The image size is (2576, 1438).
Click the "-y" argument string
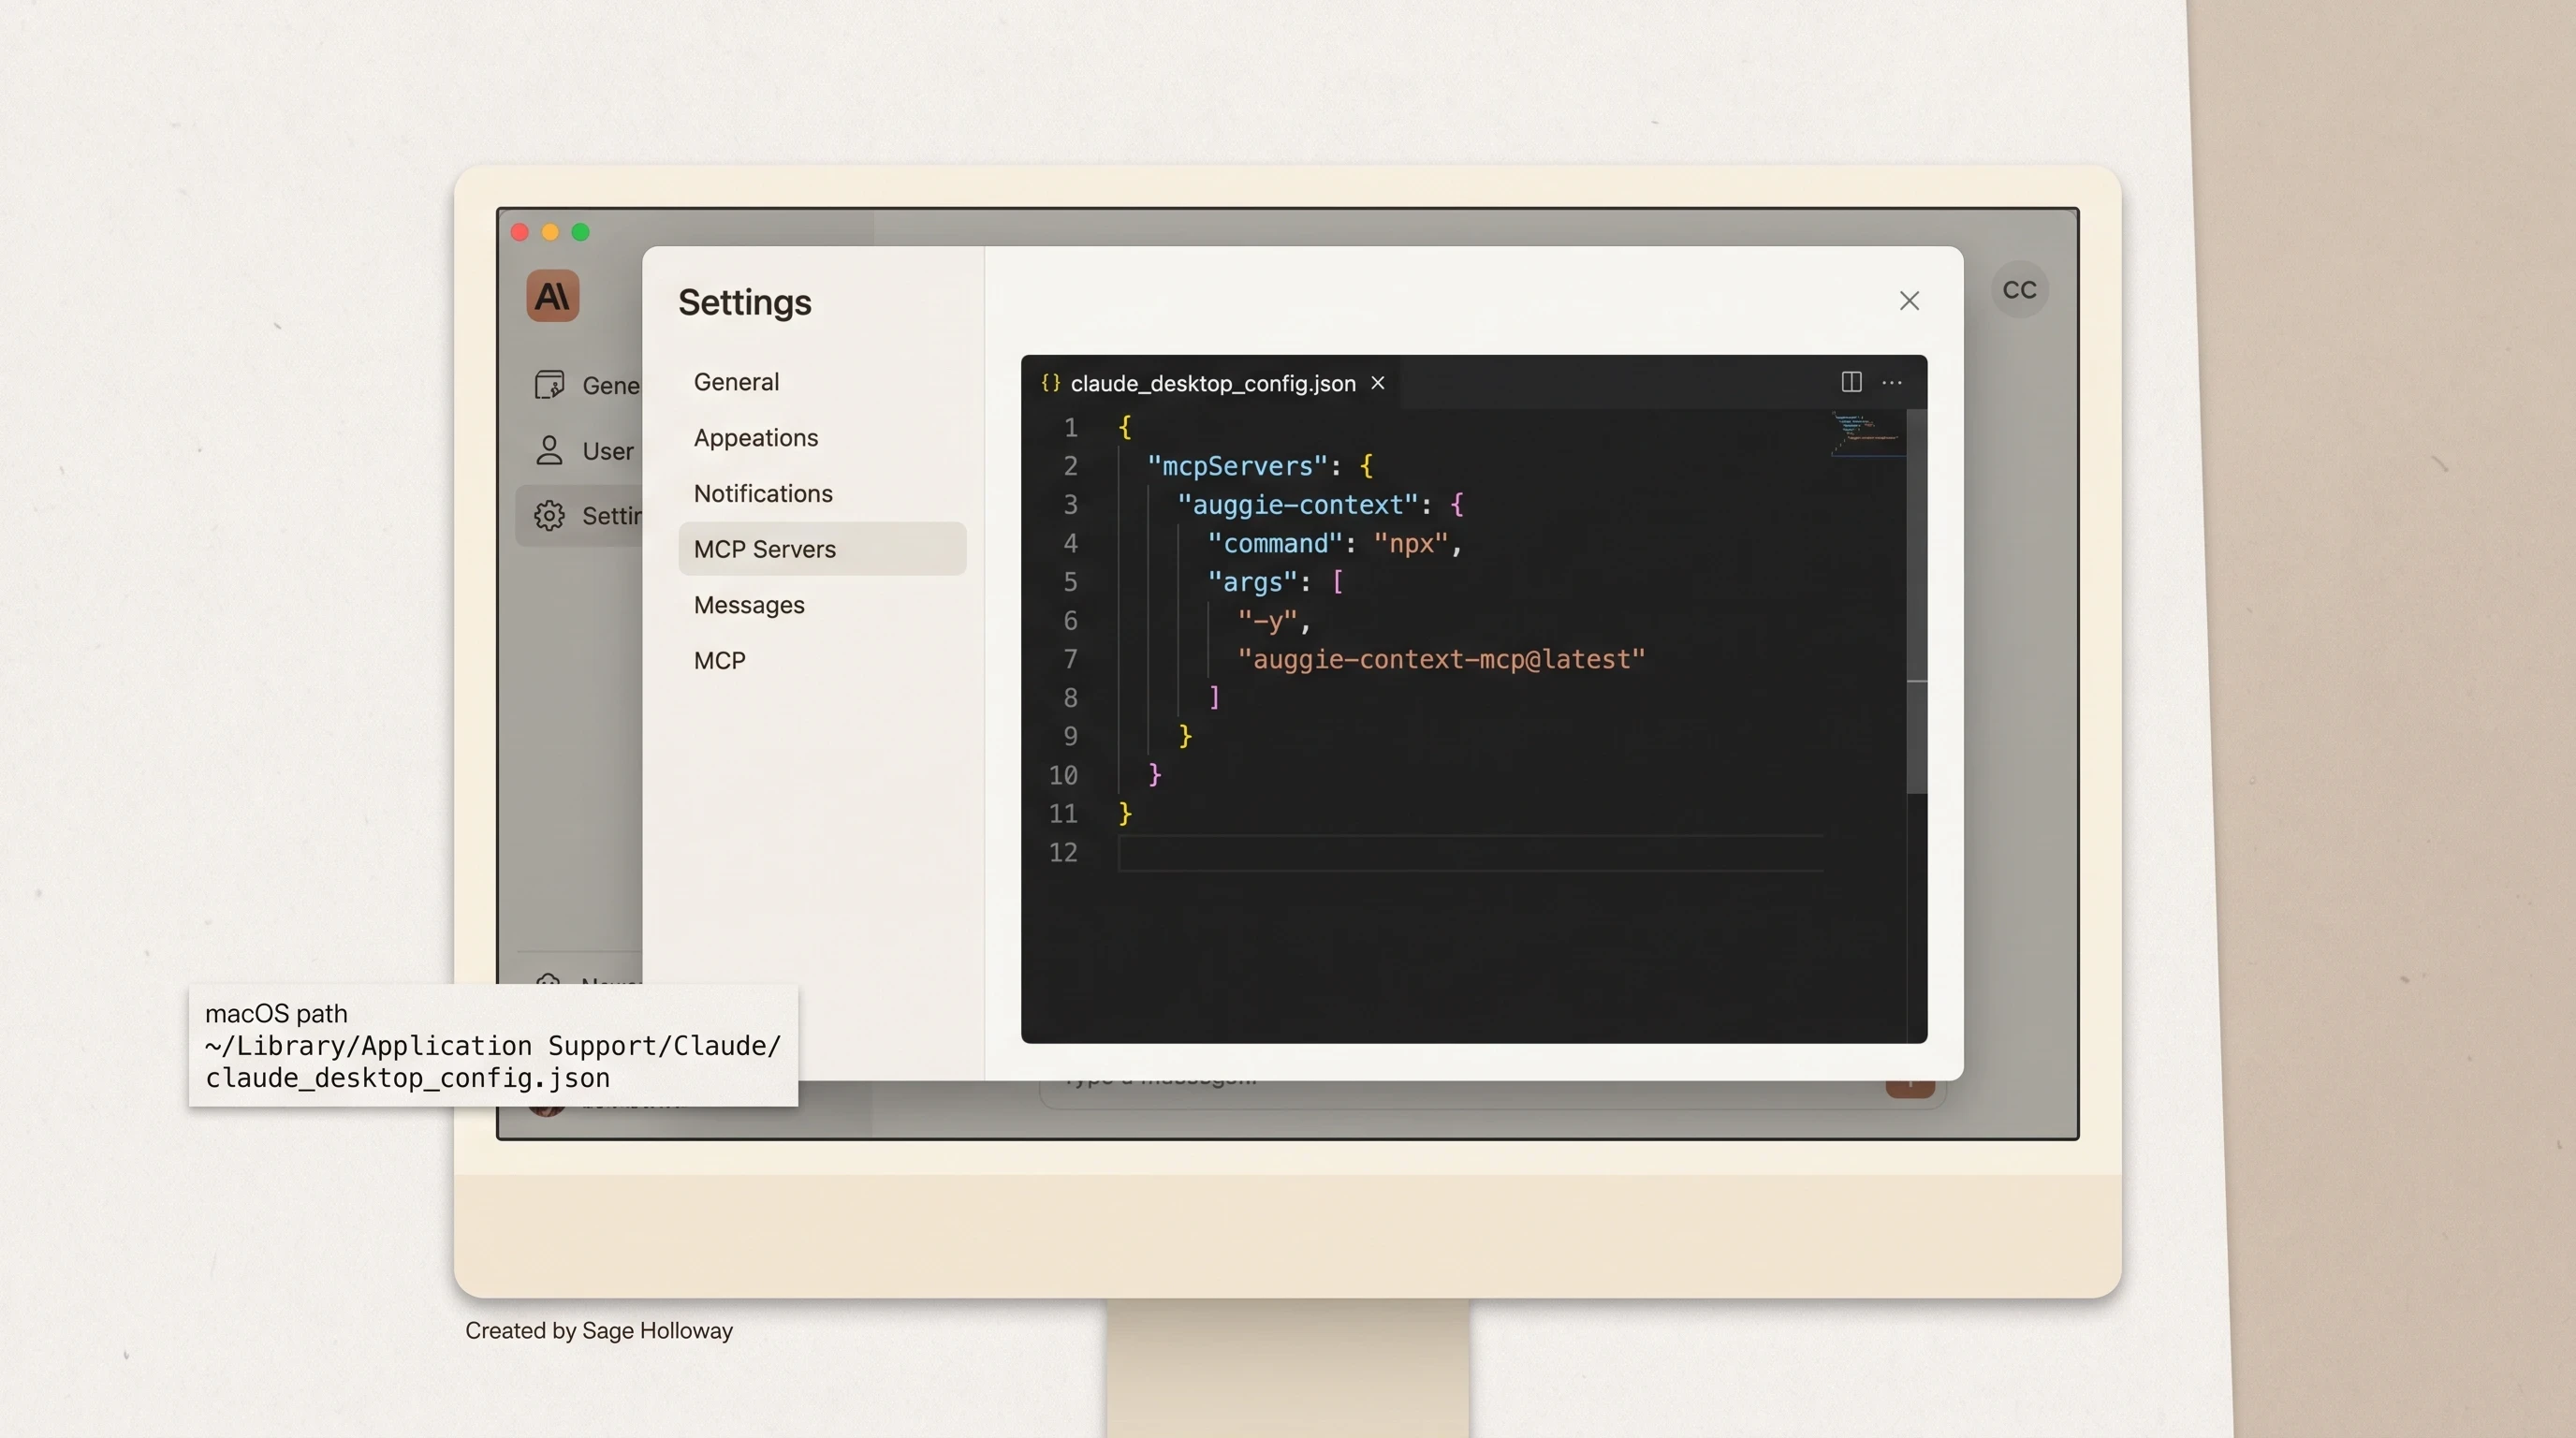(1267, 622)
